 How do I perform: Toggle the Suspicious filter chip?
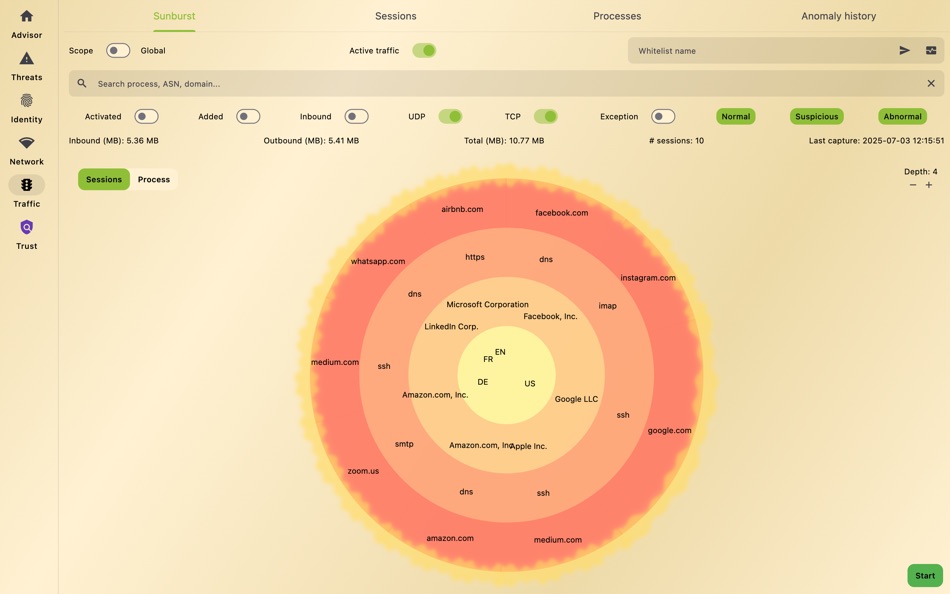click(x=817, y=116)
